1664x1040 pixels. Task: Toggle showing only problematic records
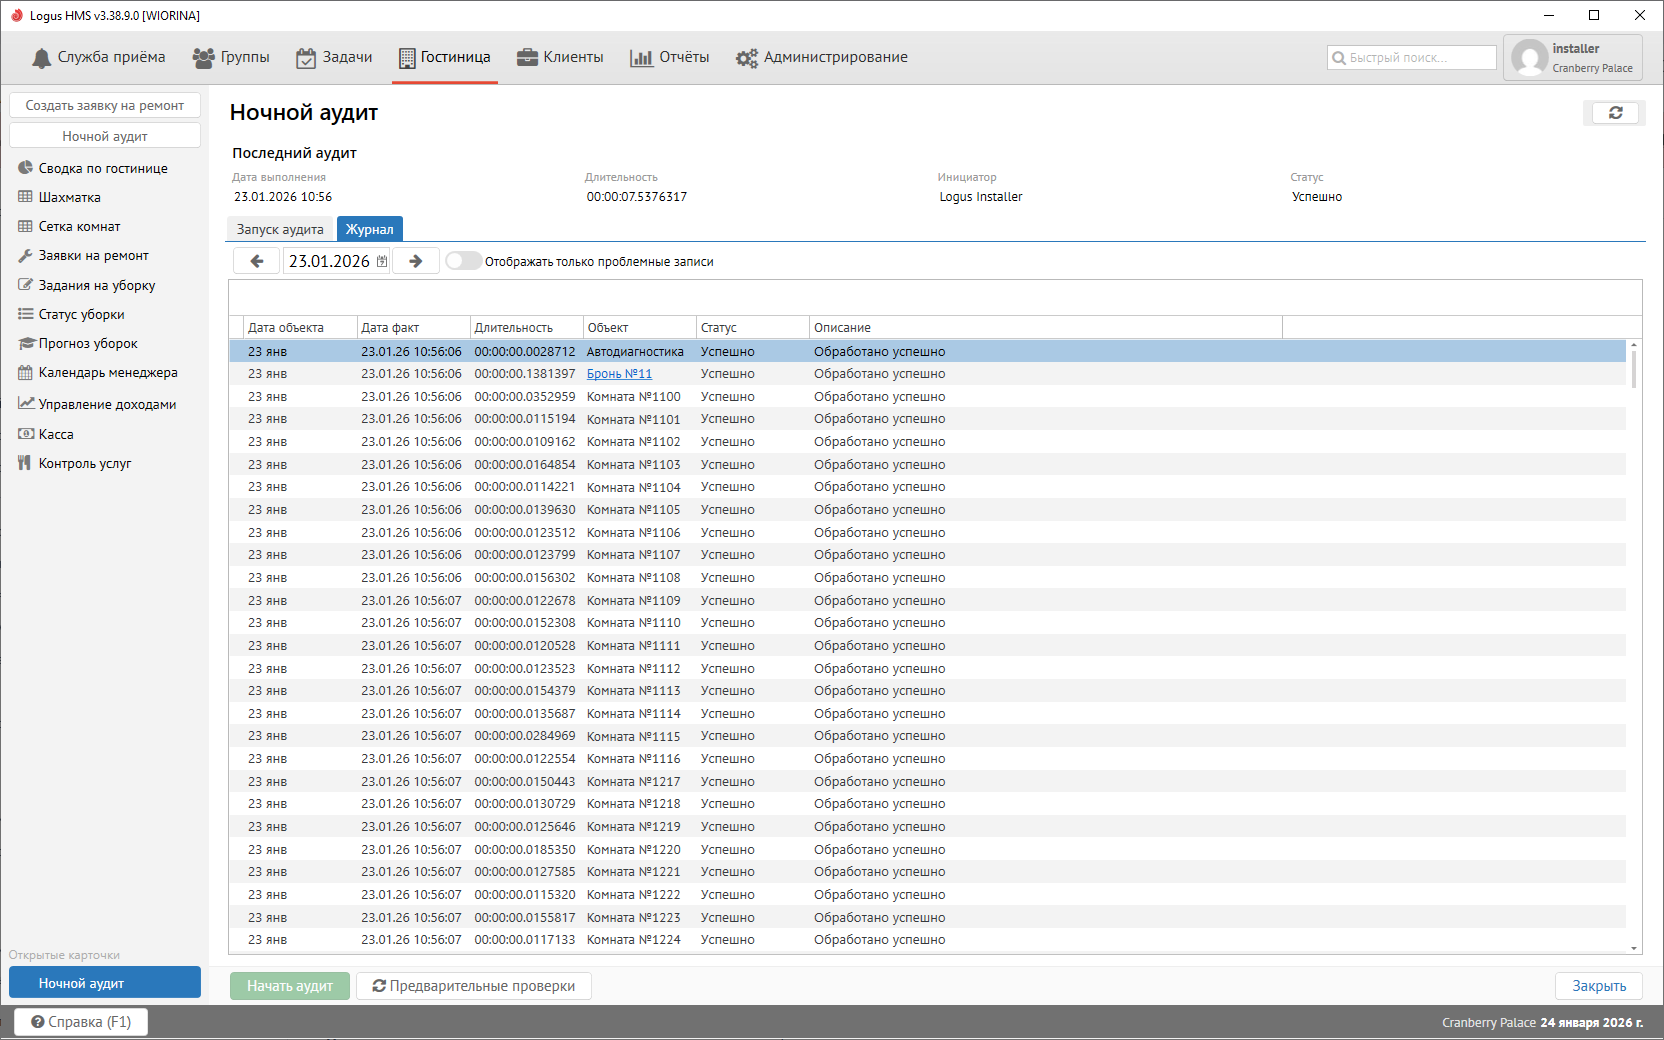click(463, 261)
